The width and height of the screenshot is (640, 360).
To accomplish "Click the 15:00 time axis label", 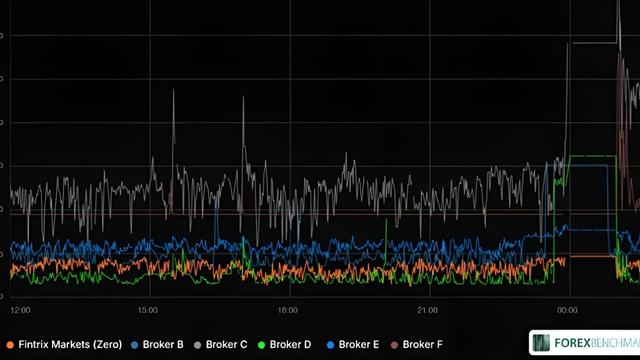I will click(x=147, y=310).
